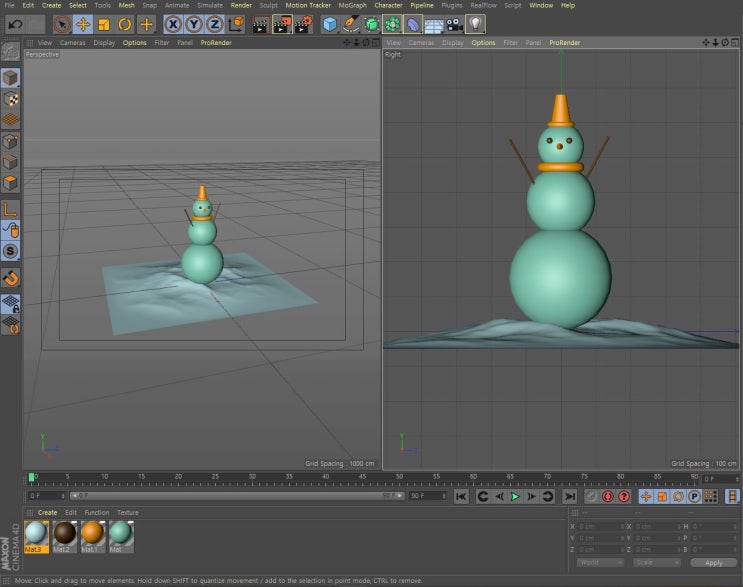This screenshot has width=743, height=587.
Task: Open material manager Create menu
Action: (47, 513)
